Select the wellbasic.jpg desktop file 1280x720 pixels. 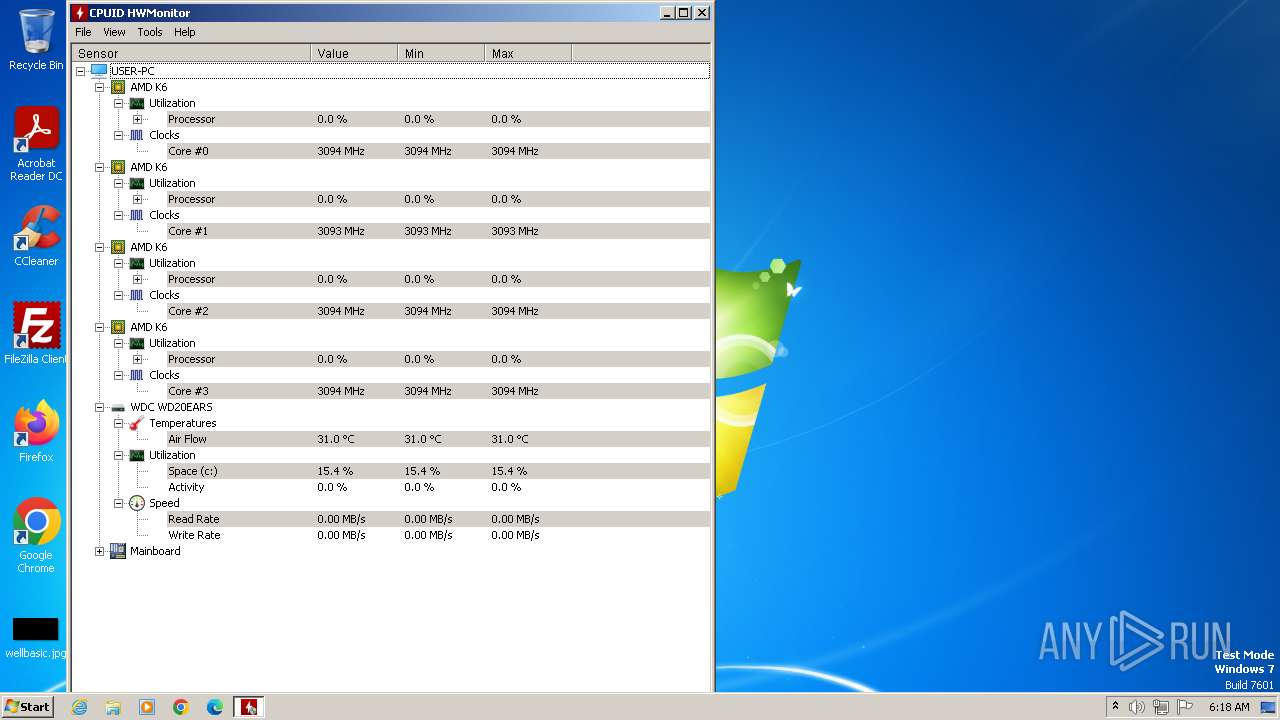36,637
